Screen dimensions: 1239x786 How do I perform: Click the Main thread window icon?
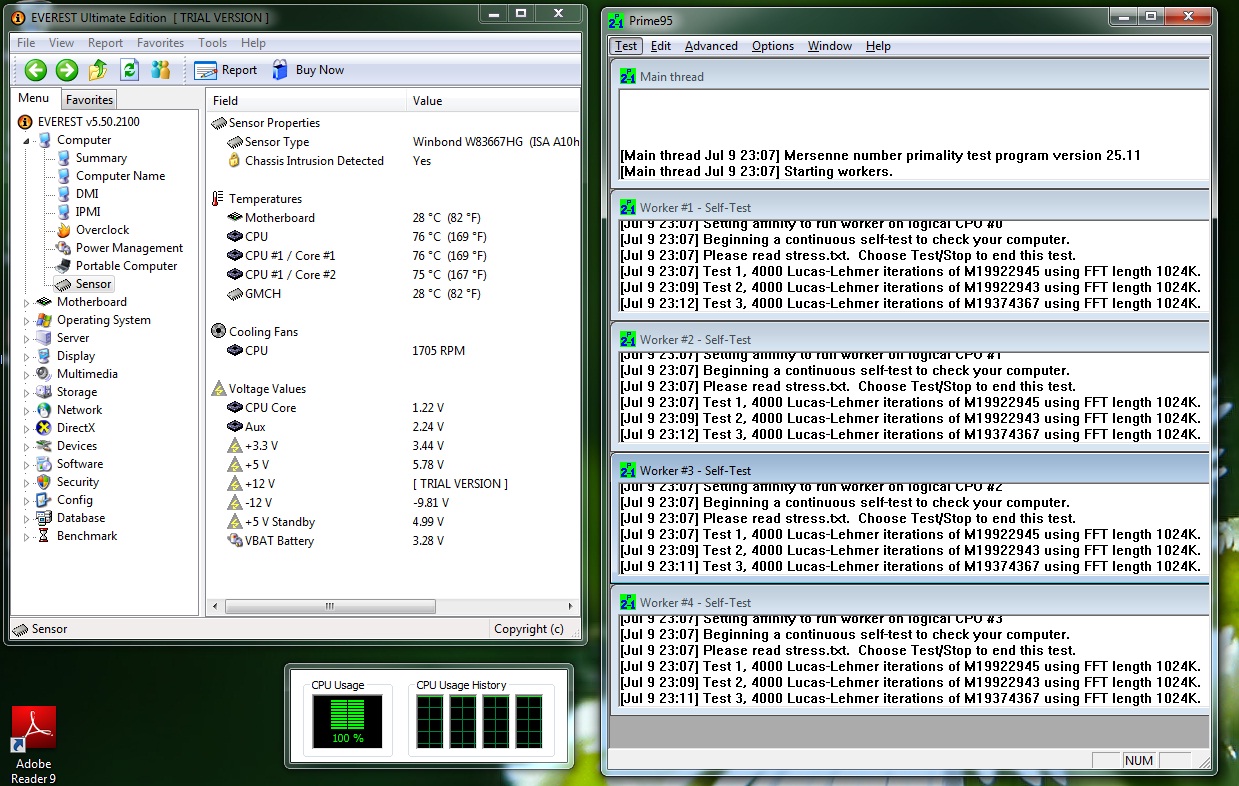[x=628, y=77]
